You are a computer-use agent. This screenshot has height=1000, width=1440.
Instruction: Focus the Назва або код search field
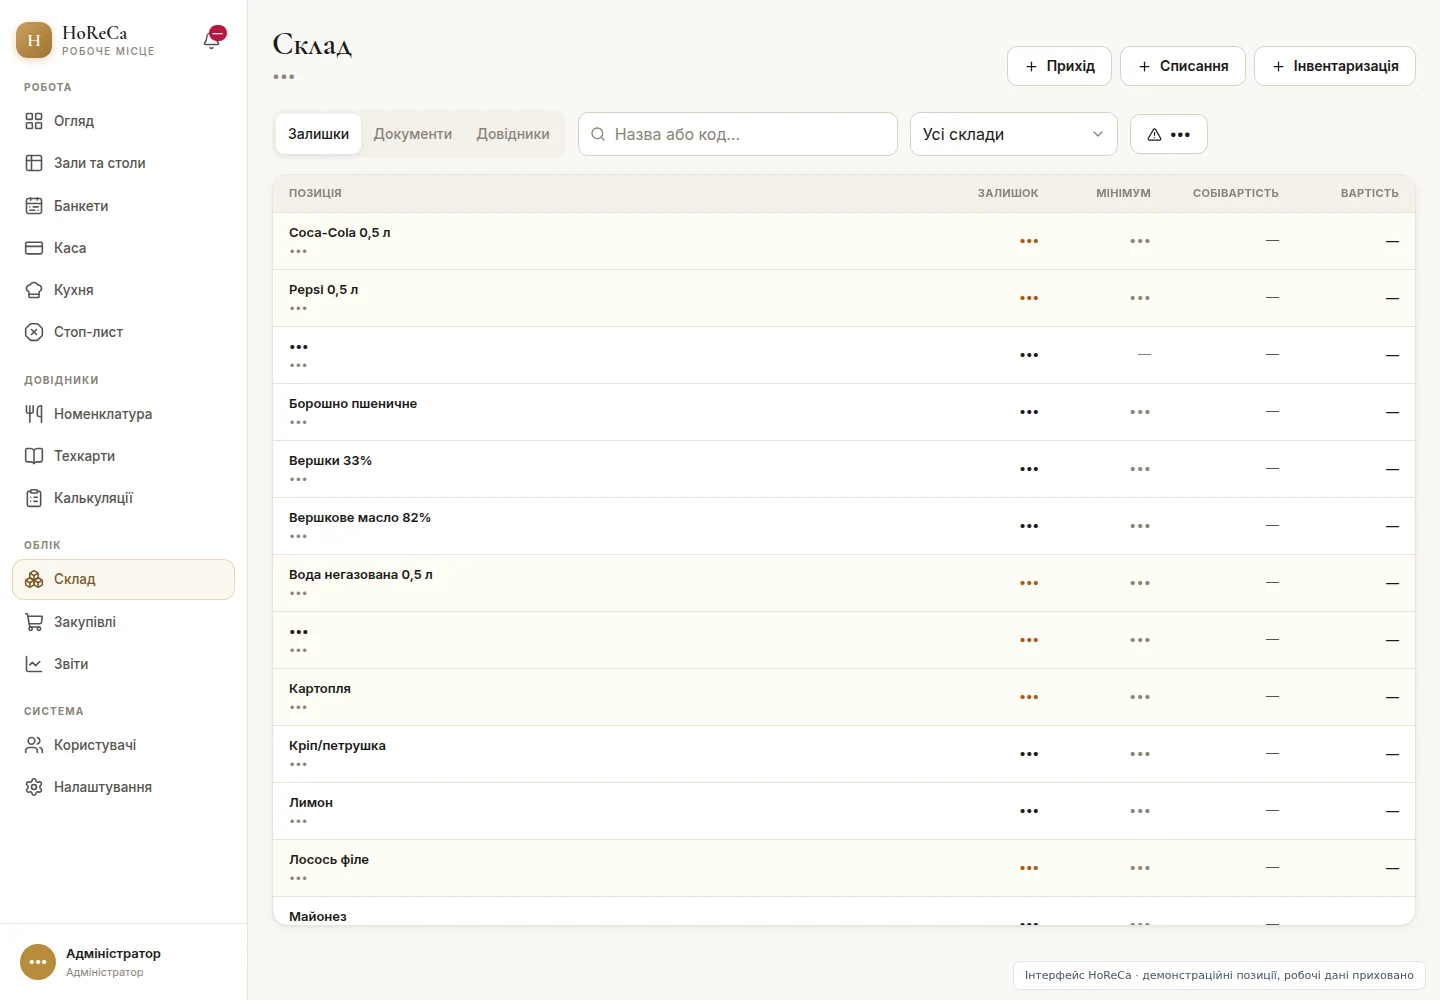(x=738, y=134)
